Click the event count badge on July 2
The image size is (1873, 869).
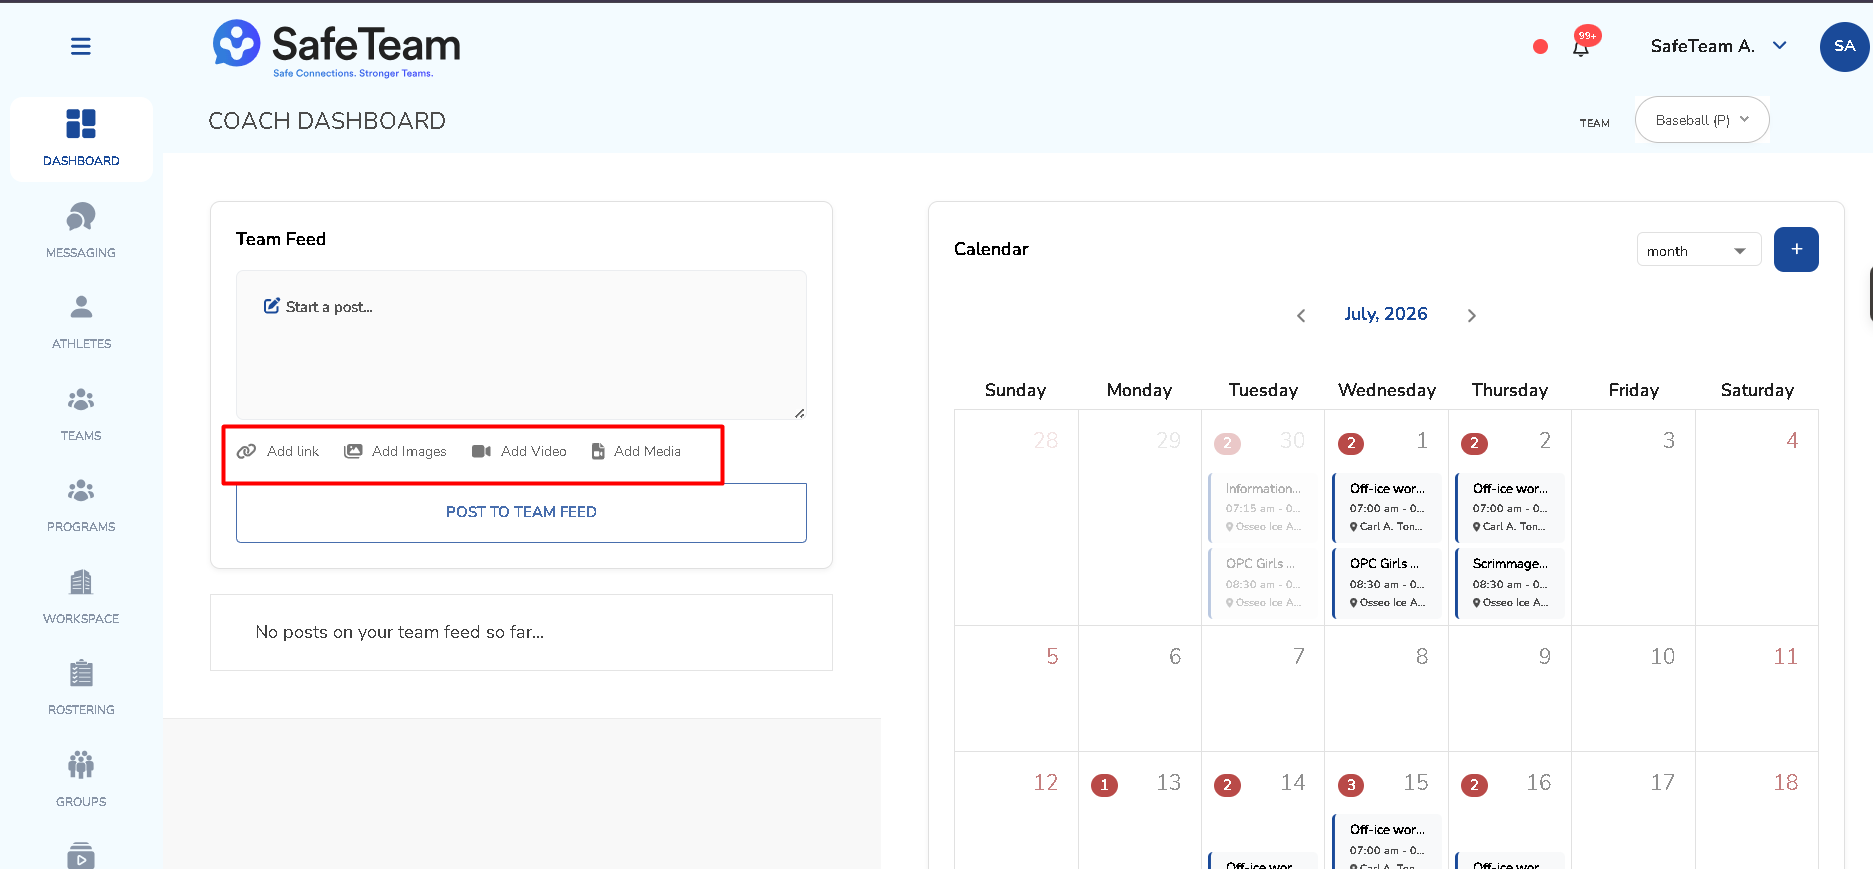pos(1474,444)
